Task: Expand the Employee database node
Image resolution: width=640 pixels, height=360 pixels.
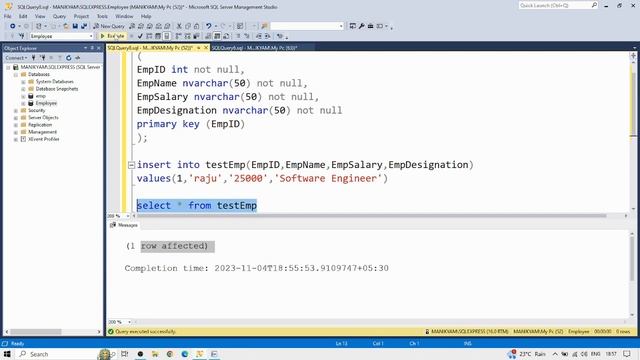Action: (23, 103)
